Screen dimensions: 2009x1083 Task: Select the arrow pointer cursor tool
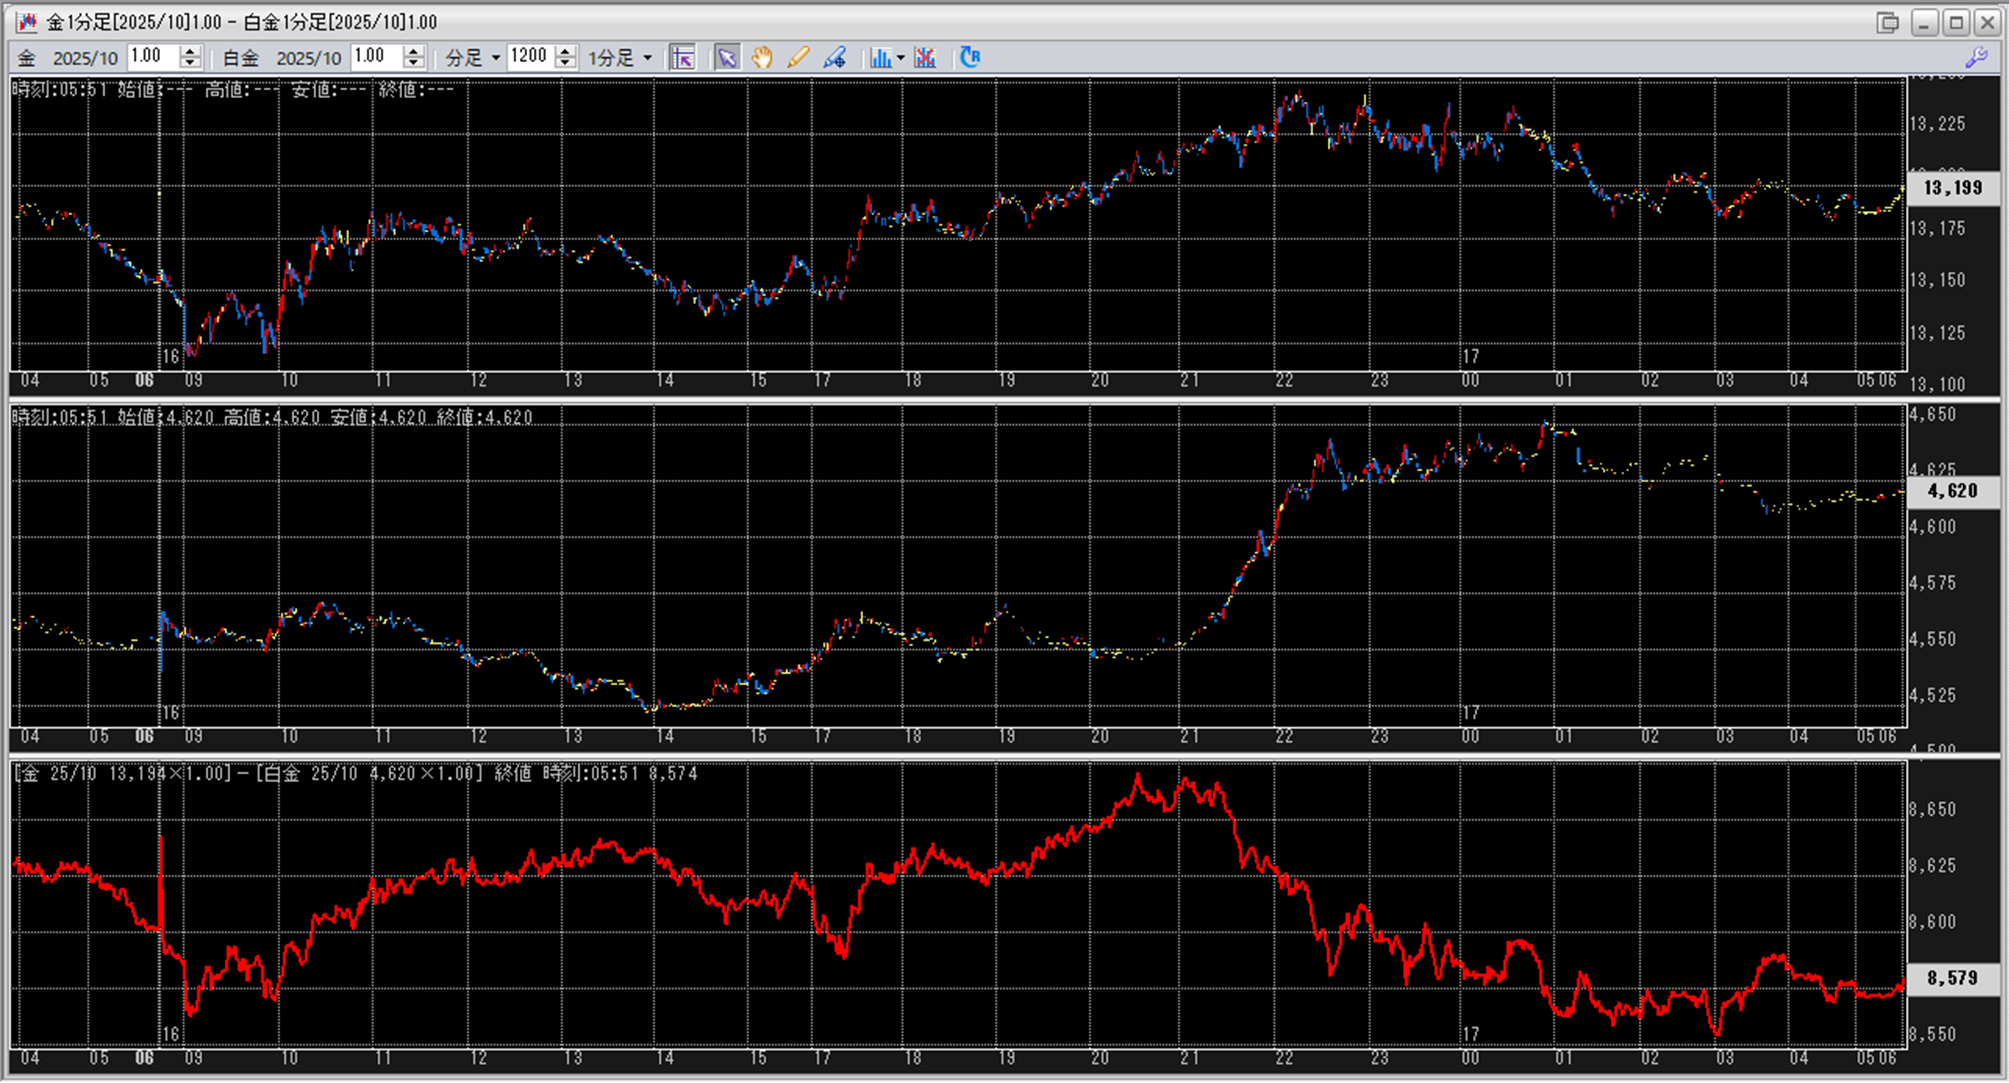tap(726, 58)
